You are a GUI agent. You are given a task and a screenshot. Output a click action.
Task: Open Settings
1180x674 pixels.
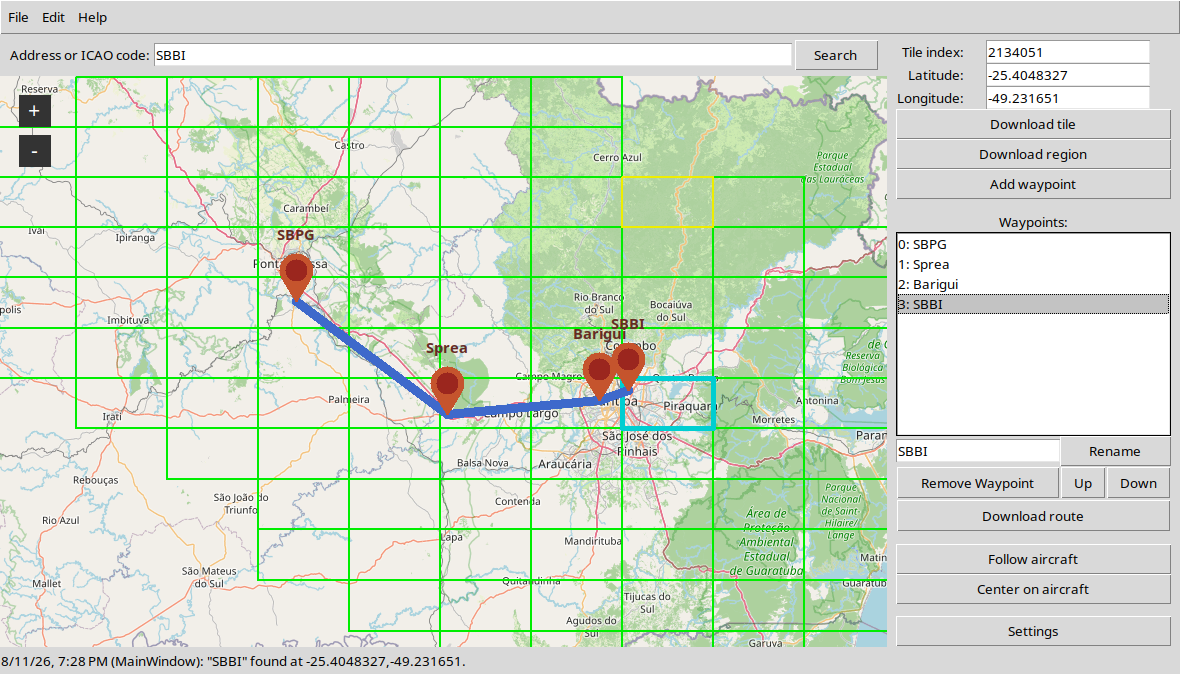tap(1032, 631)
